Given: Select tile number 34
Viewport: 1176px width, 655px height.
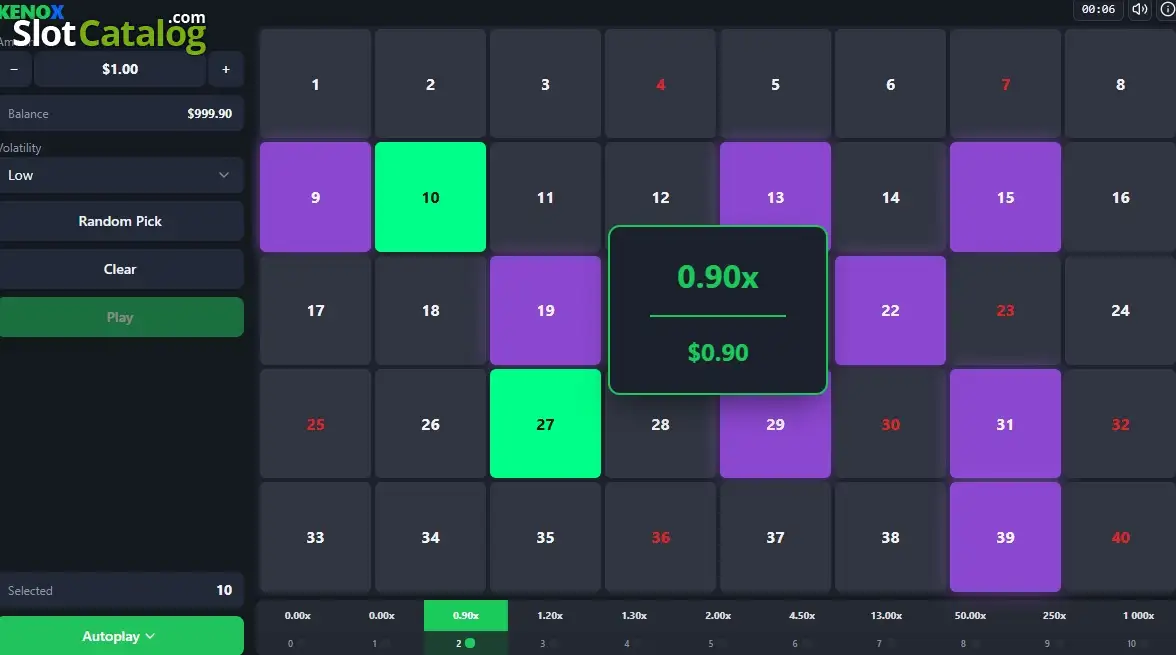Looking at the screenshot, I should [430, 537].
